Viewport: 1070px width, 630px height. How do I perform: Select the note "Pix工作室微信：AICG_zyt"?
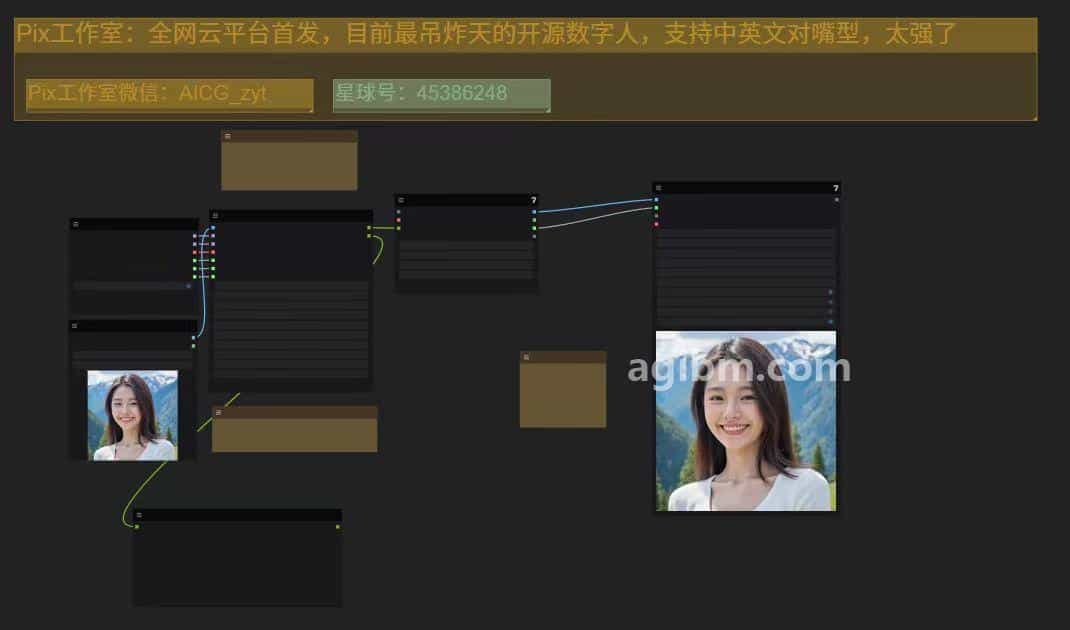click(169, 94)
